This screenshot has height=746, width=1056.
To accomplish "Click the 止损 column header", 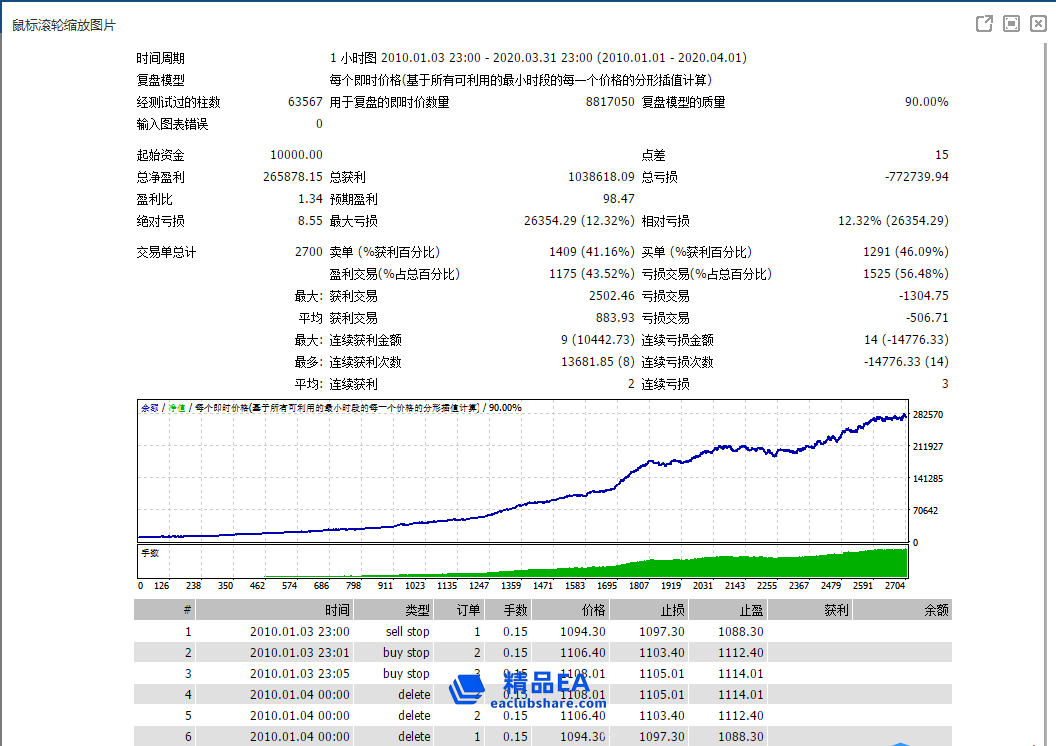I will (672, 610).
